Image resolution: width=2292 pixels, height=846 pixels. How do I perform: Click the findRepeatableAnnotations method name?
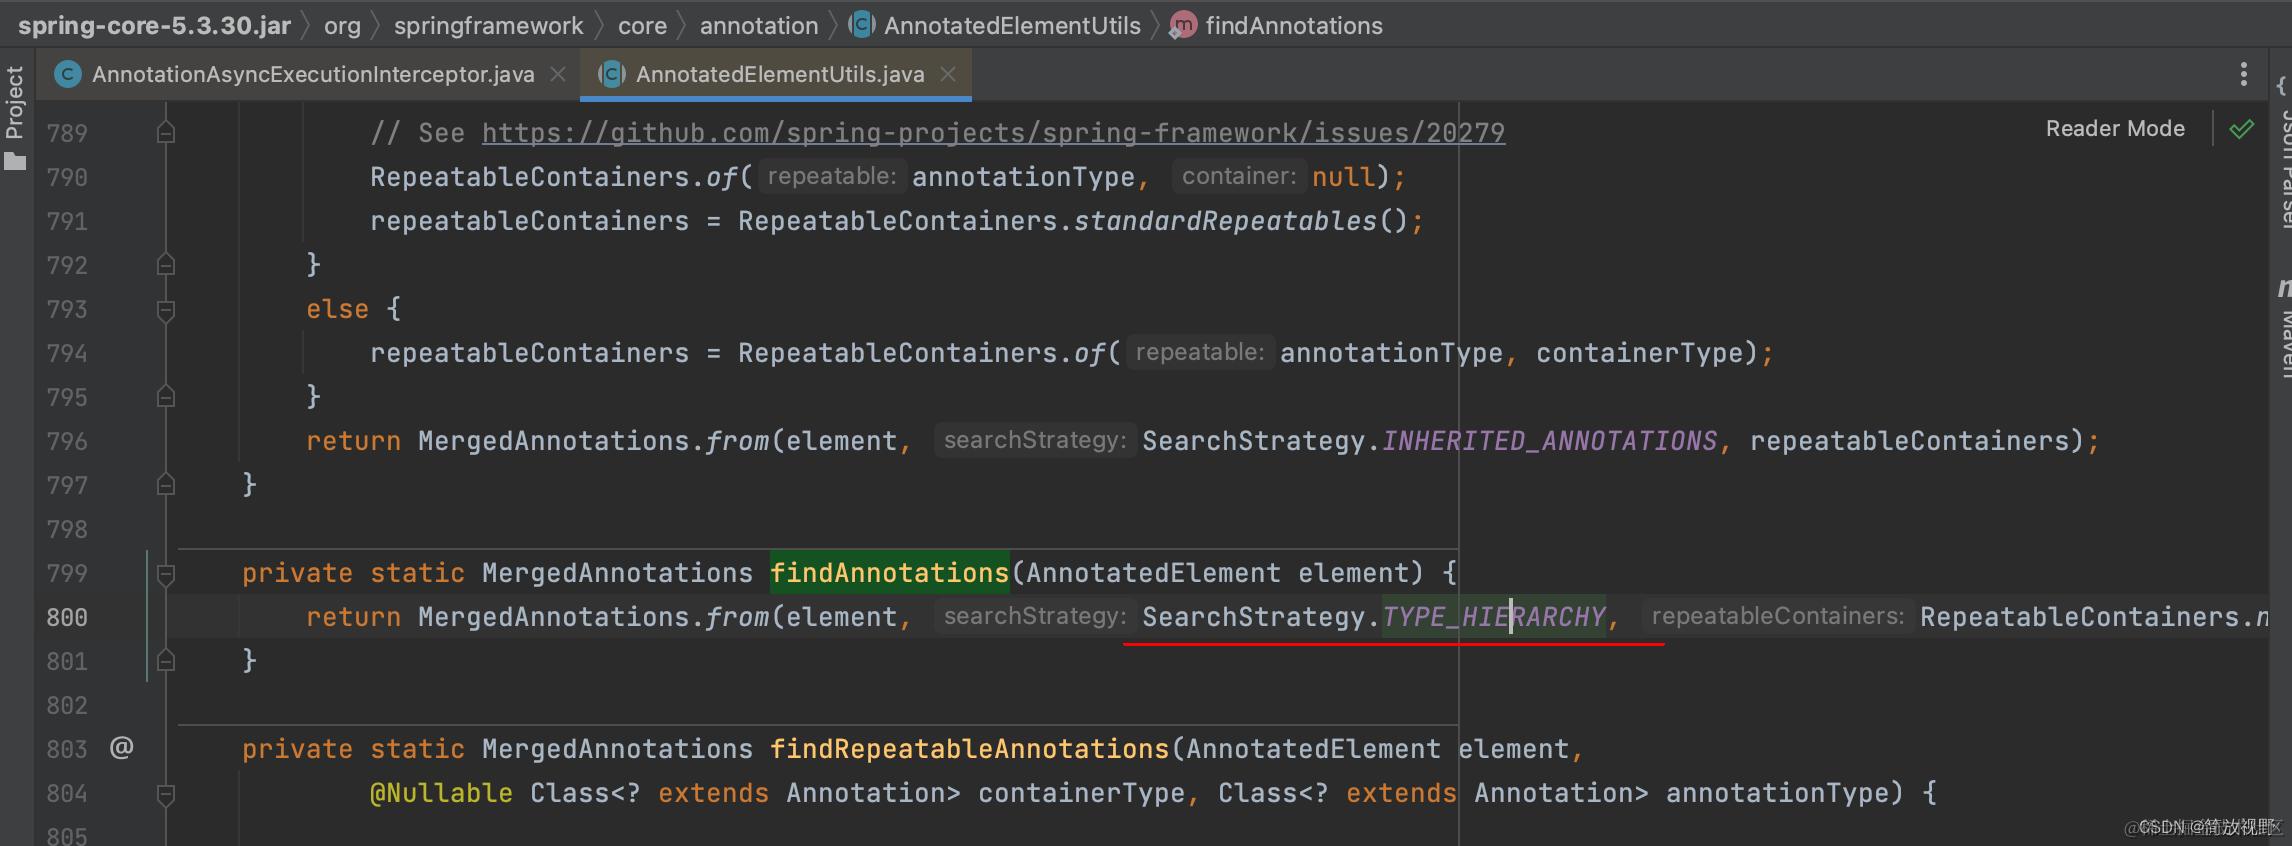click(969, 749)
